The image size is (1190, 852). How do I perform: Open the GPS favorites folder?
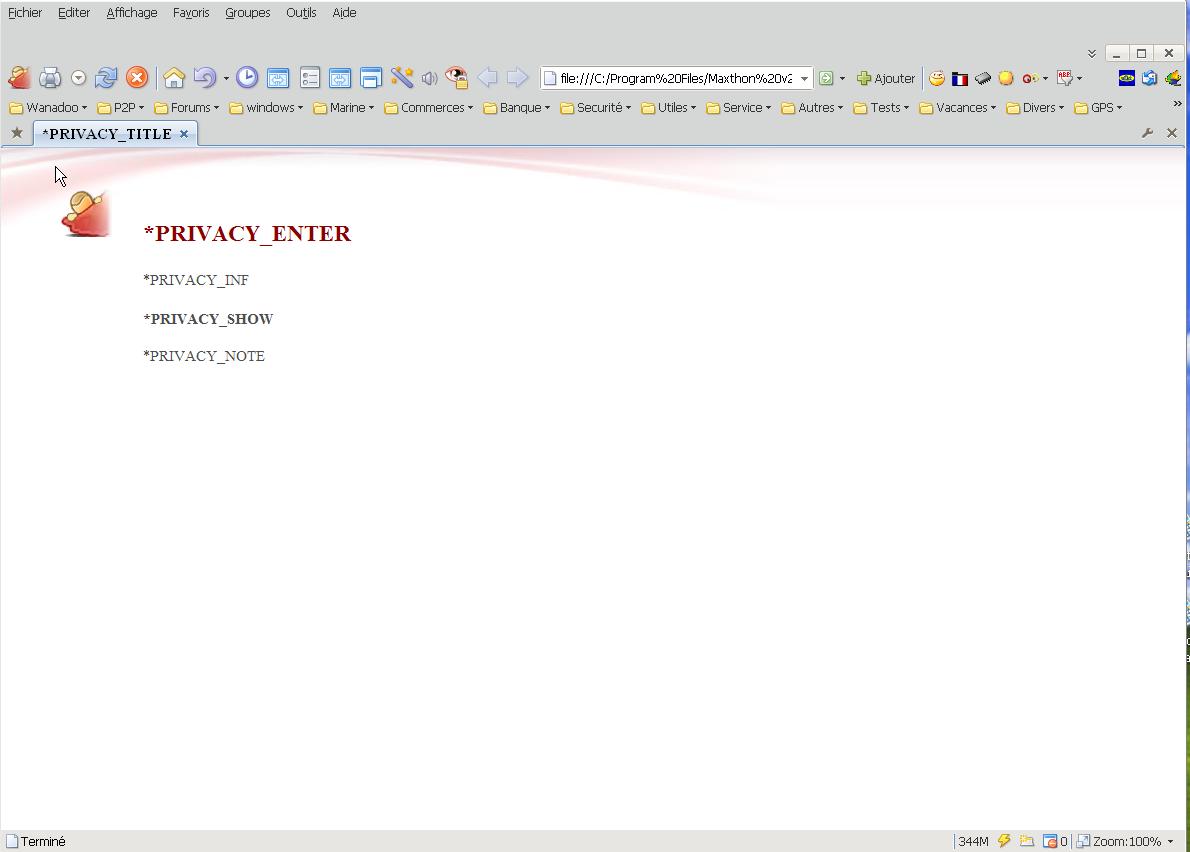[x=1098, y=108]
